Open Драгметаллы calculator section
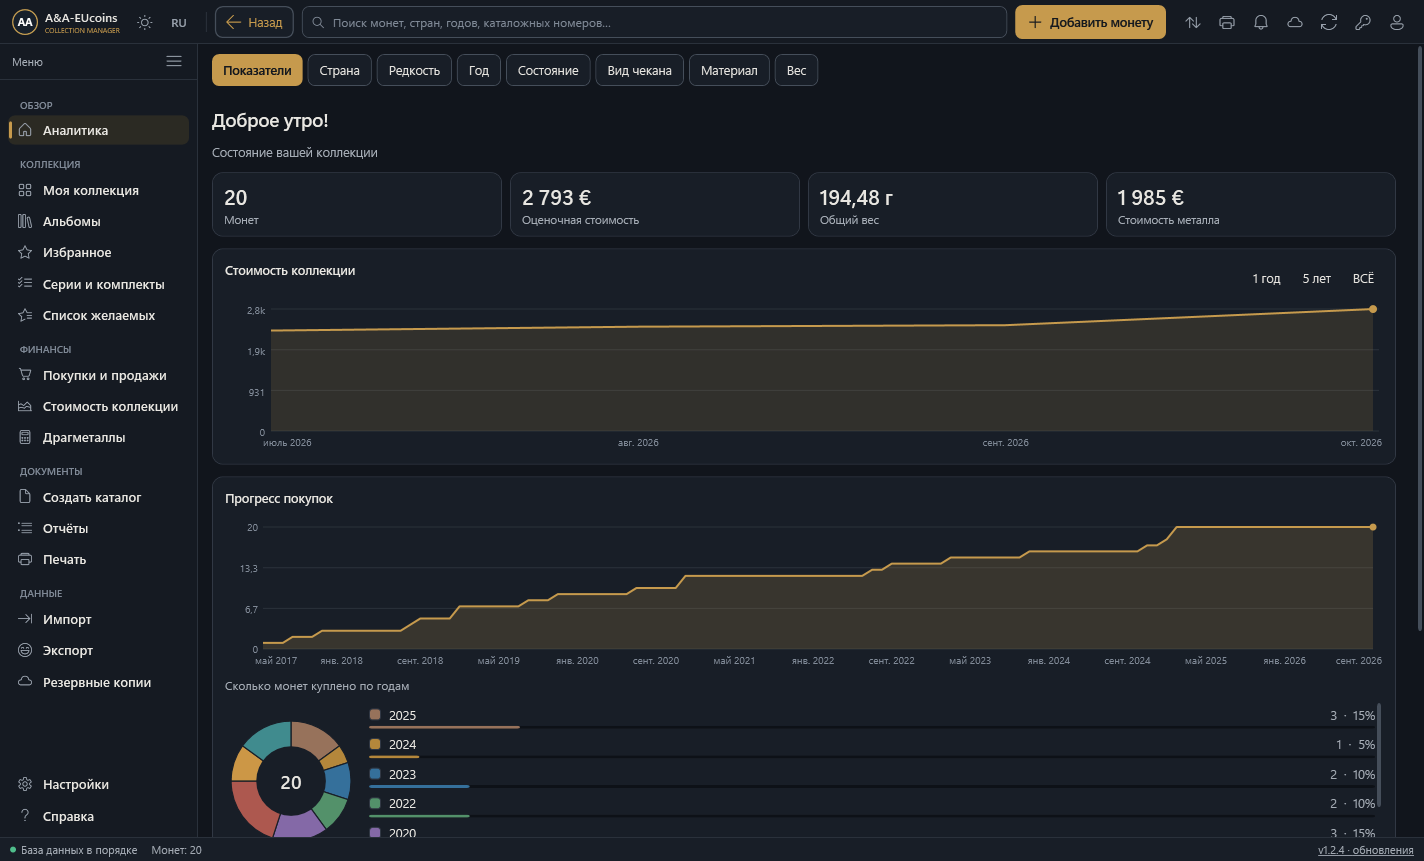Image resolution: width=1424 pixels, height=861 pixels. [x=99, y=437]
